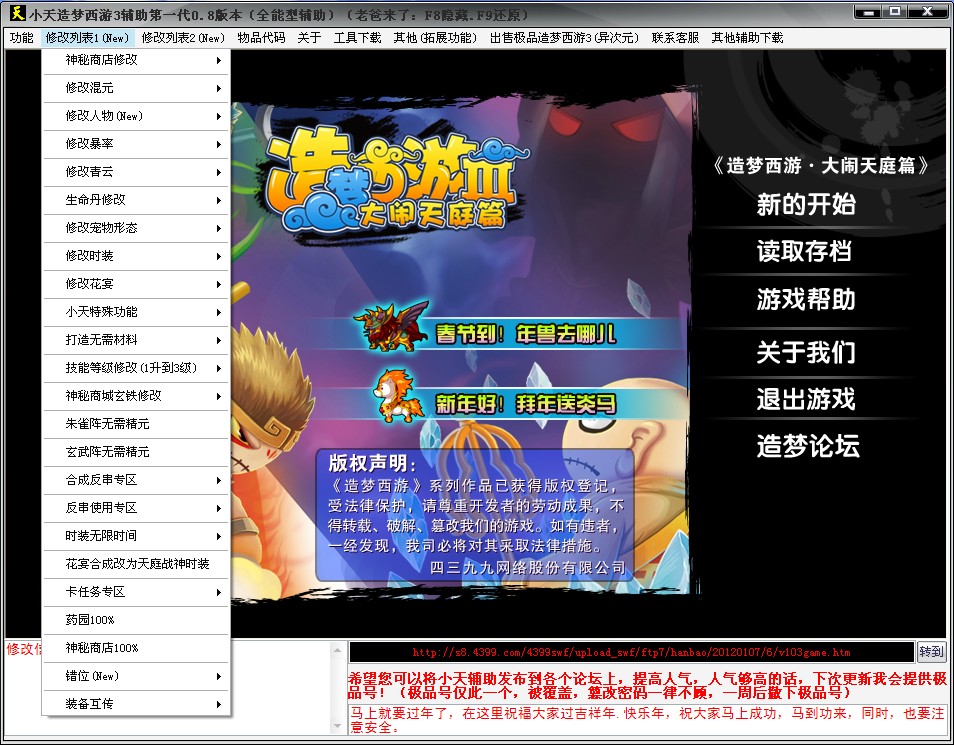Viewport: 954px width, 745px height.
Task: Select 玄武阵无需精元 menu entry
Action: [136, 452]
